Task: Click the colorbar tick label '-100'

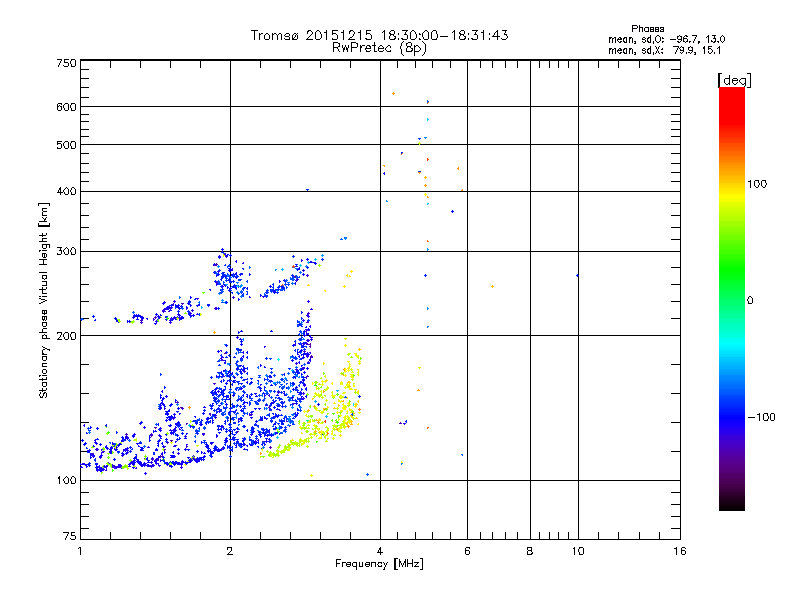Action: coord(761,417)
